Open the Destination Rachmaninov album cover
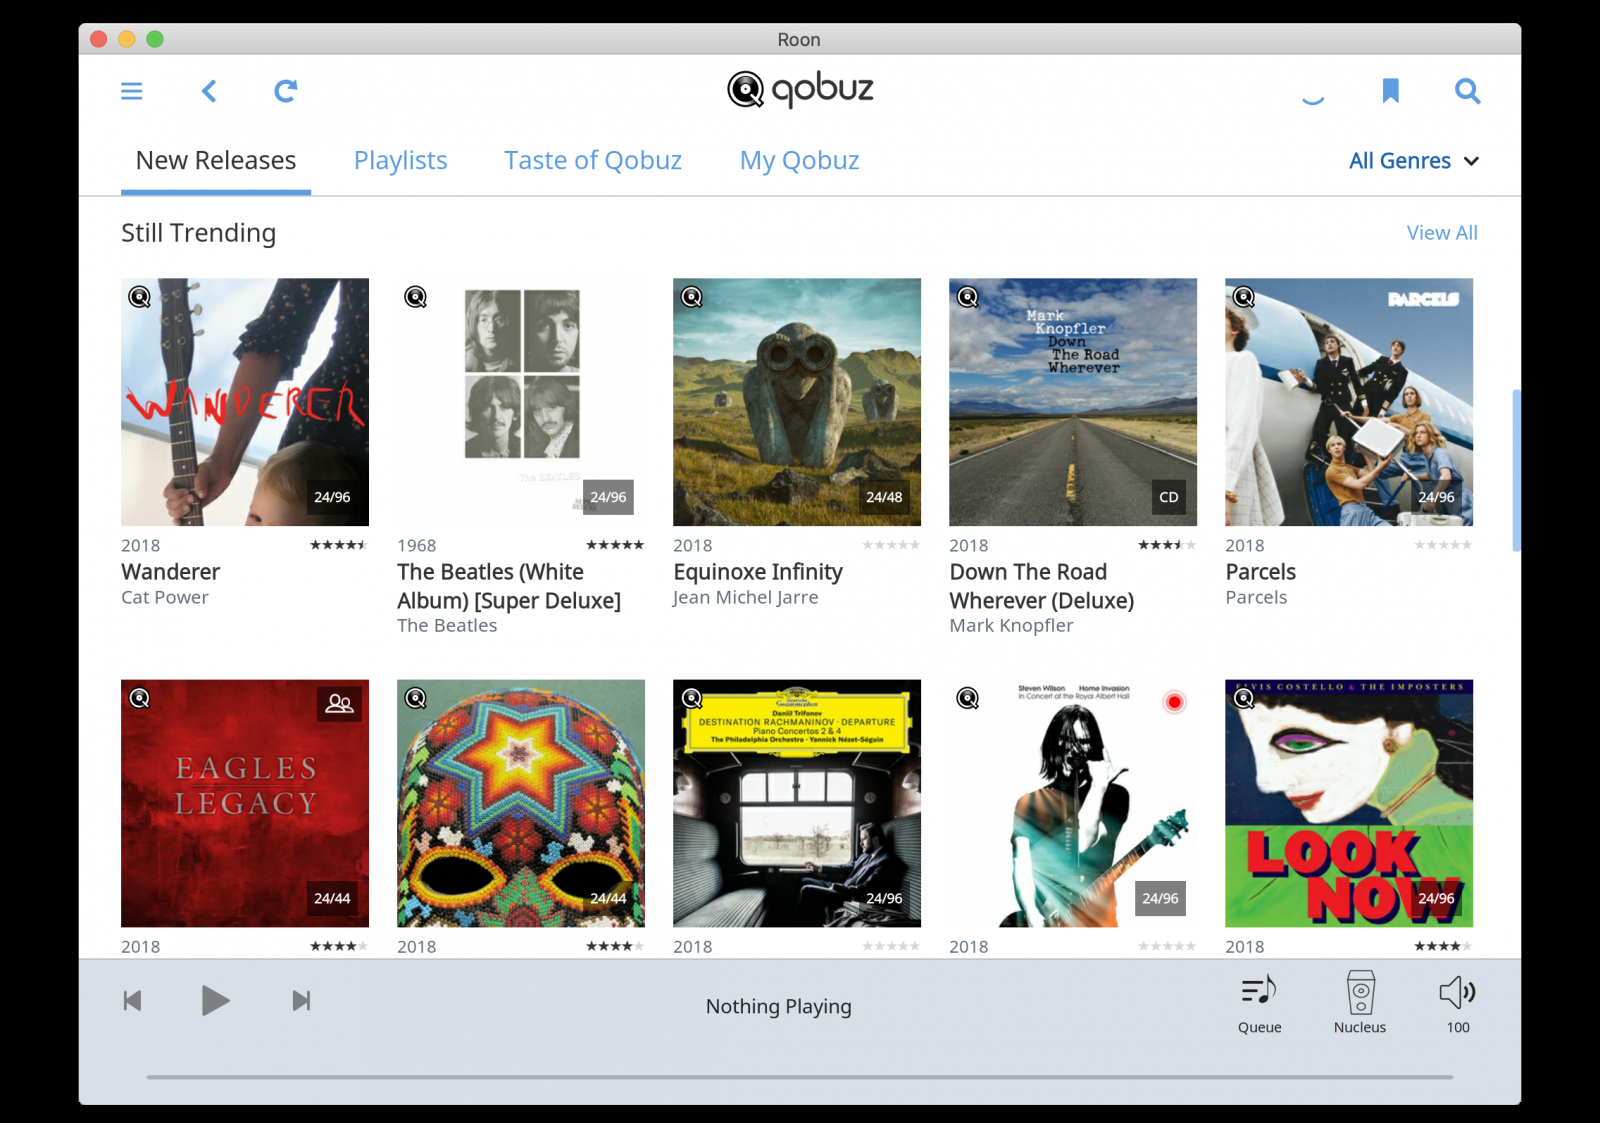This screenshot has width=1600, height=1123. pos(797,803)
